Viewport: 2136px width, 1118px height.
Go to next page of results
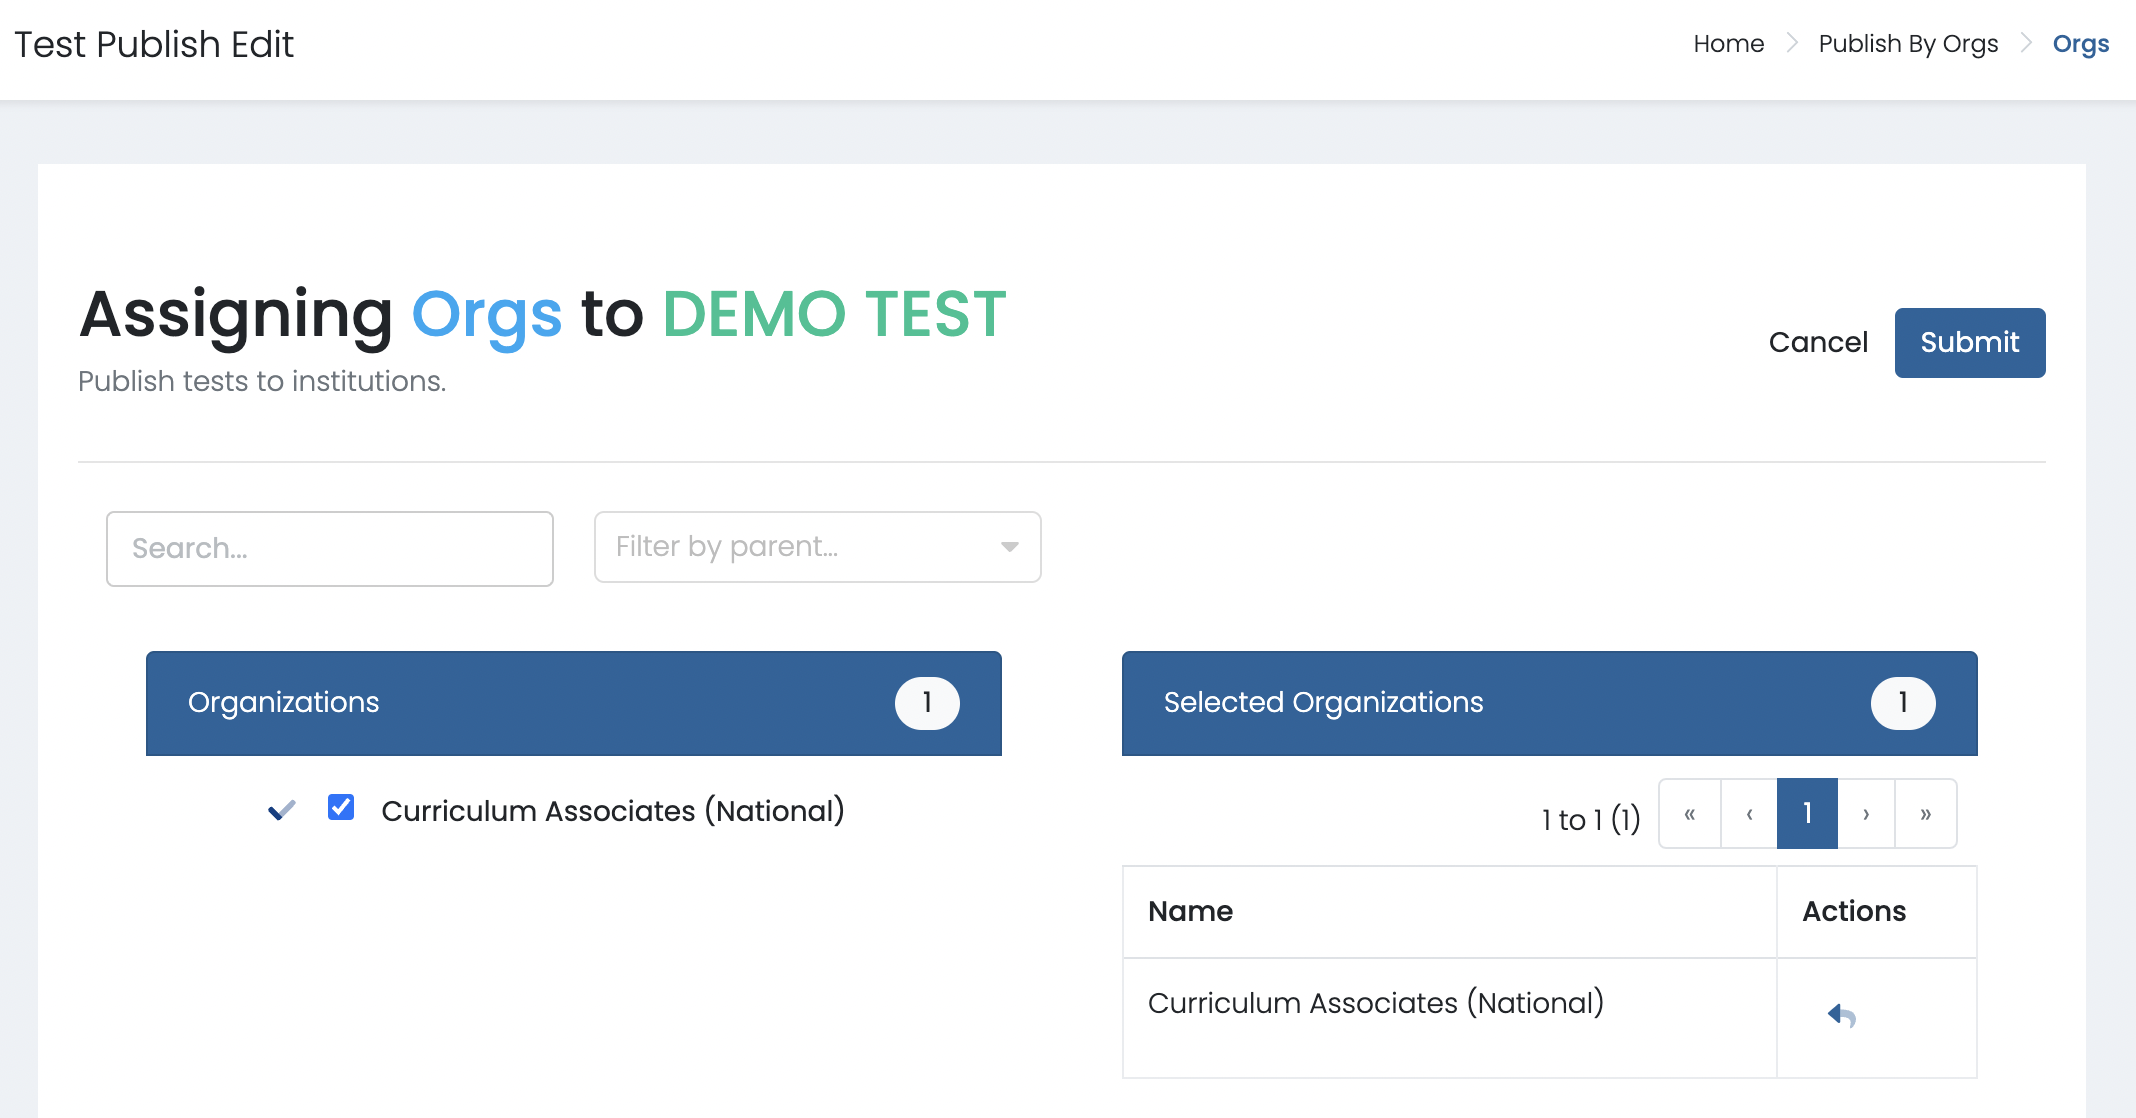pos(1866,814)
